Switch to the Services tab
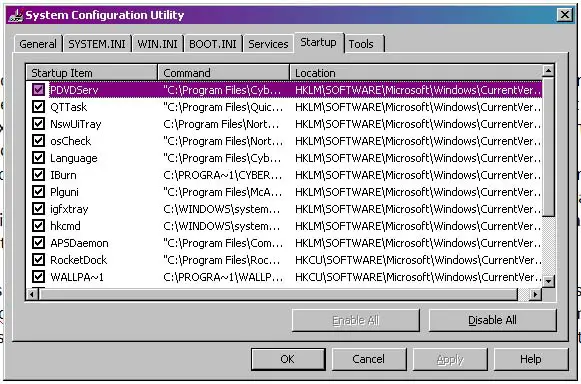 tap(268, 44)
